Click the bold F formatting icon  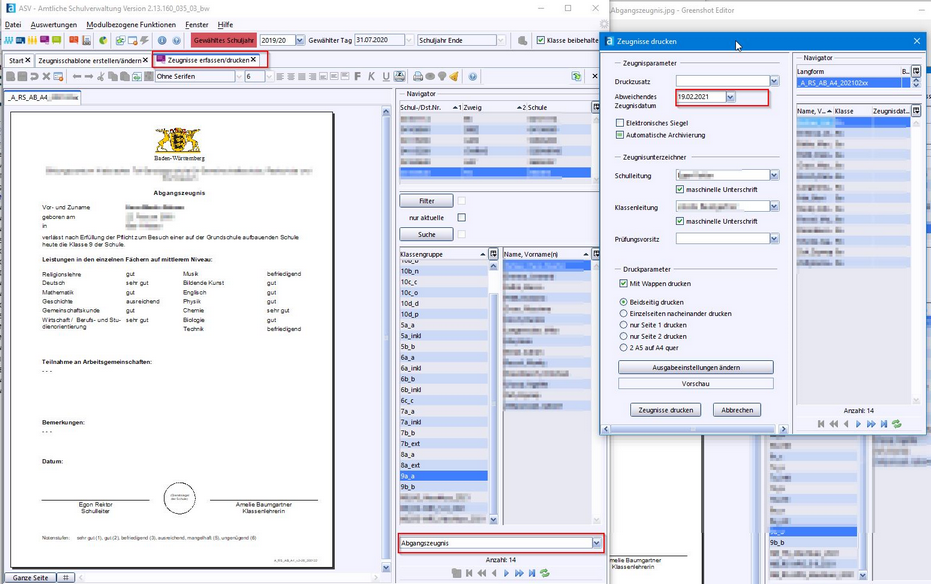coord(356,77)
